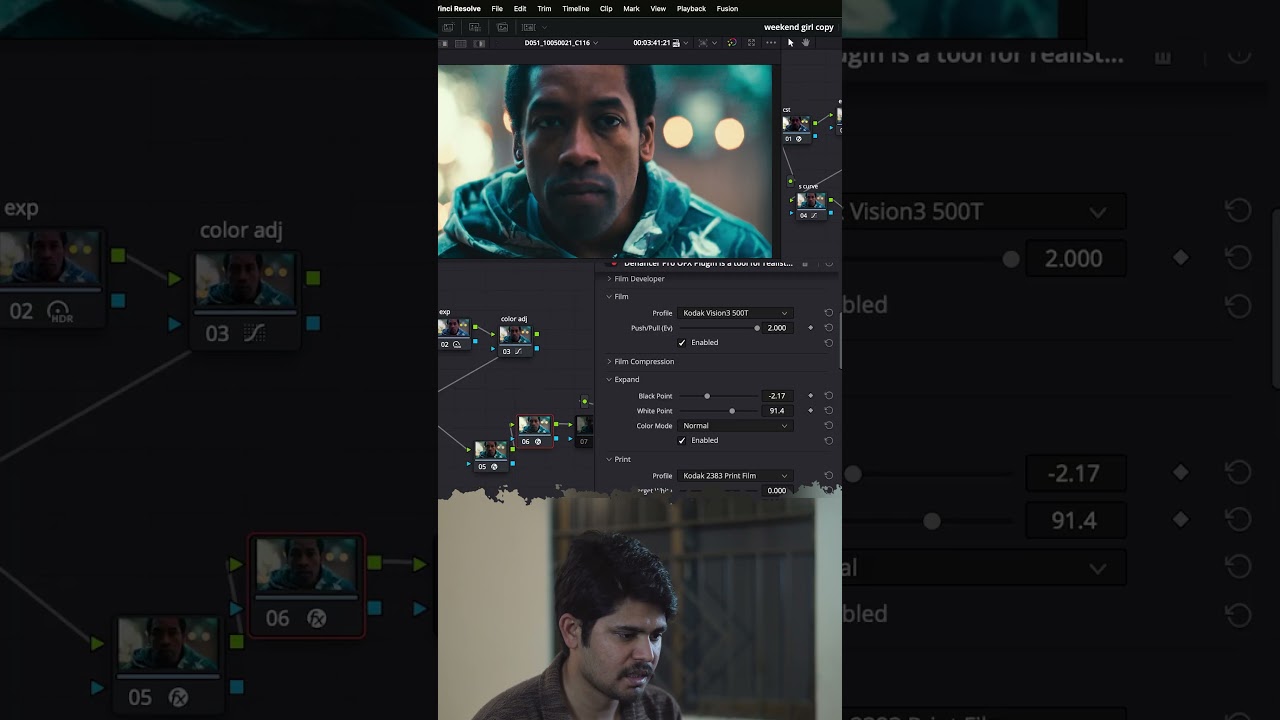Select the pointer arrow tool in viewer toolbar
The width and height of the screenshot is (1280, 720).
coord(790,43)
